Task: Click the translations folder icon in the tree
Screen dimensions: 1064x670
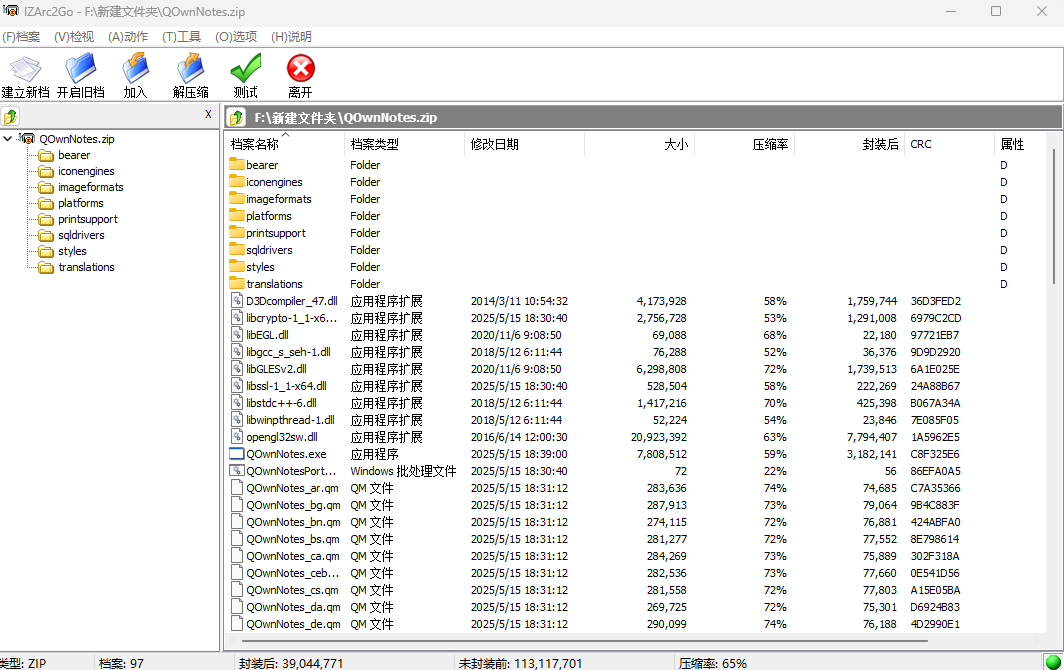Action: click(x=46, y=267)
